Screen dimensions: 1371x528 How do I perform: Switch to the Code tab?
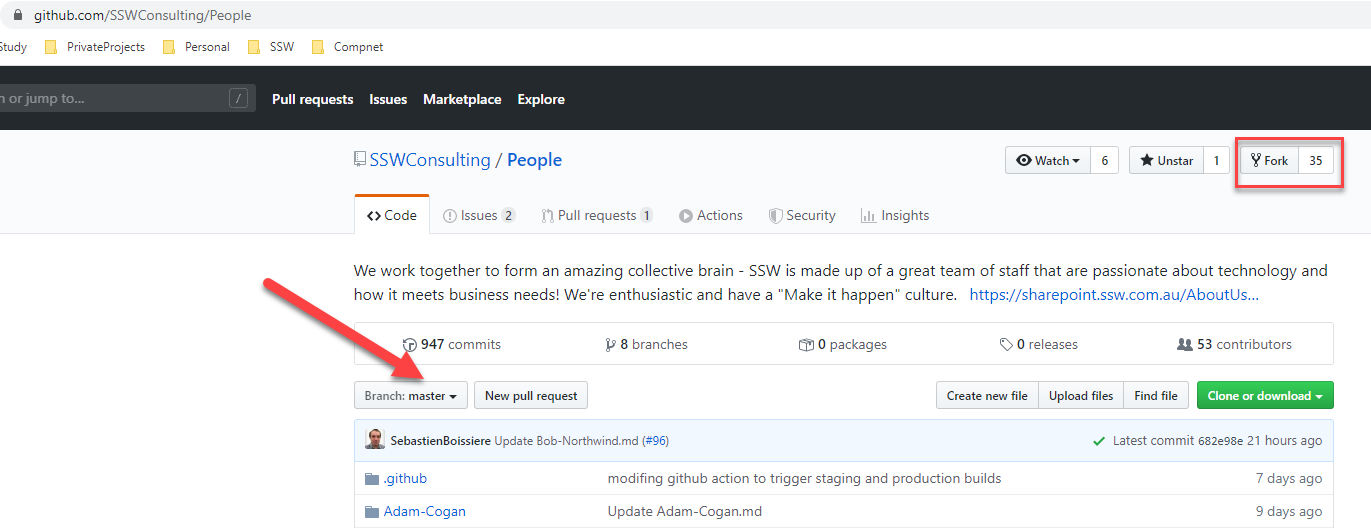point(392,215)
